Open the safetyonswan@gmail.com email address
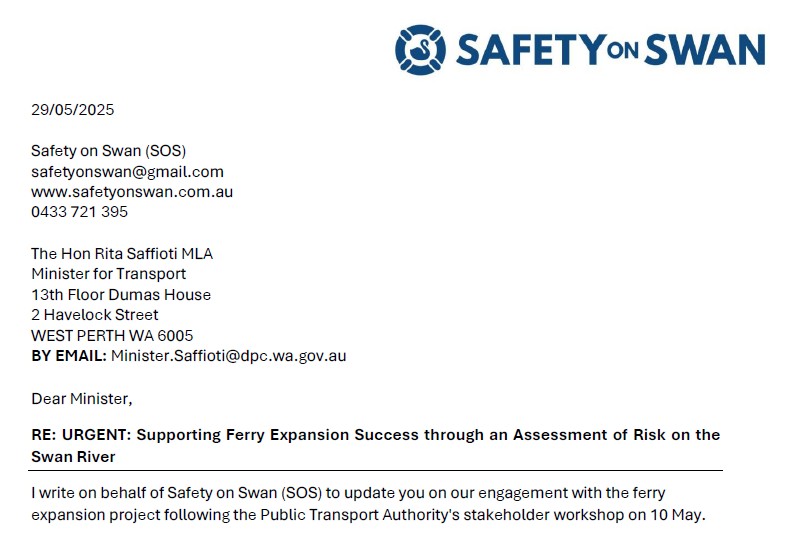Screen dimensions: 795x535 (127, 171)
